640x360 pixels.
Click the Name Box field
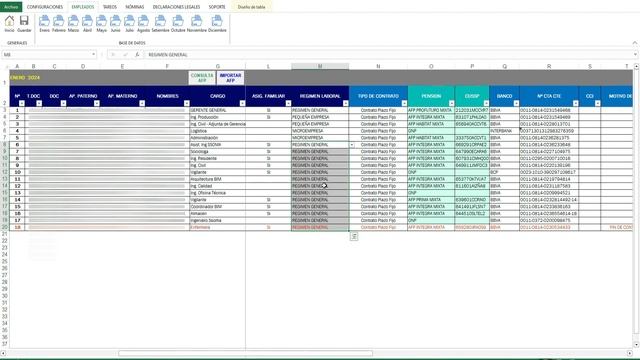click(47, 54)
